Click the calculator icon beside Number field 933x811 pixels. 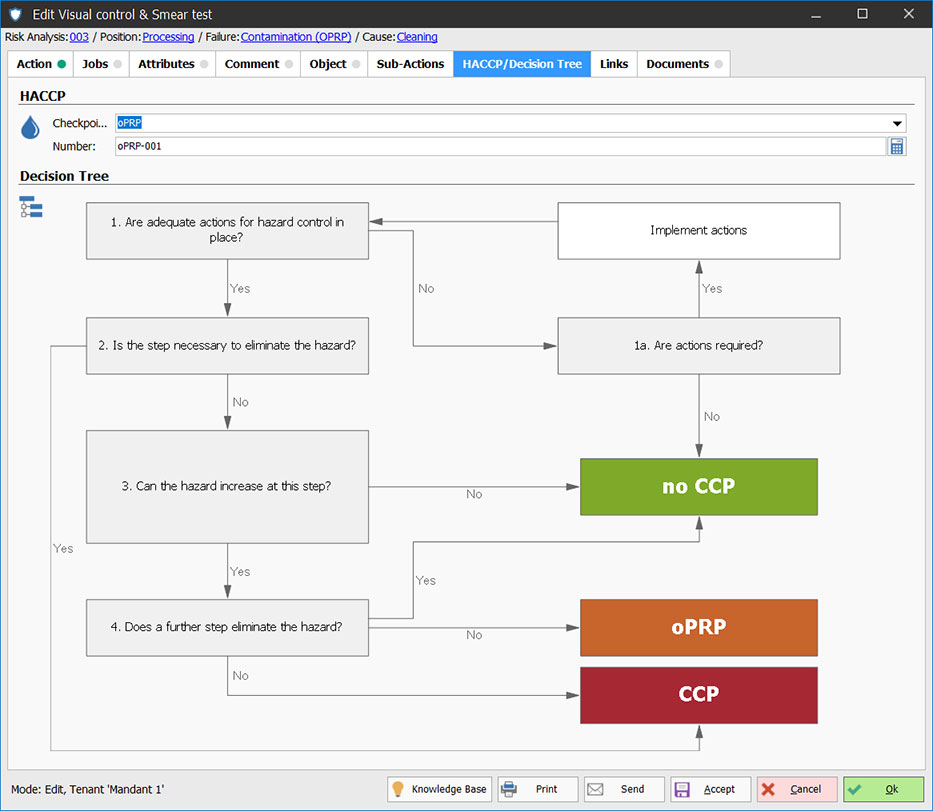[x=897, y=146]
